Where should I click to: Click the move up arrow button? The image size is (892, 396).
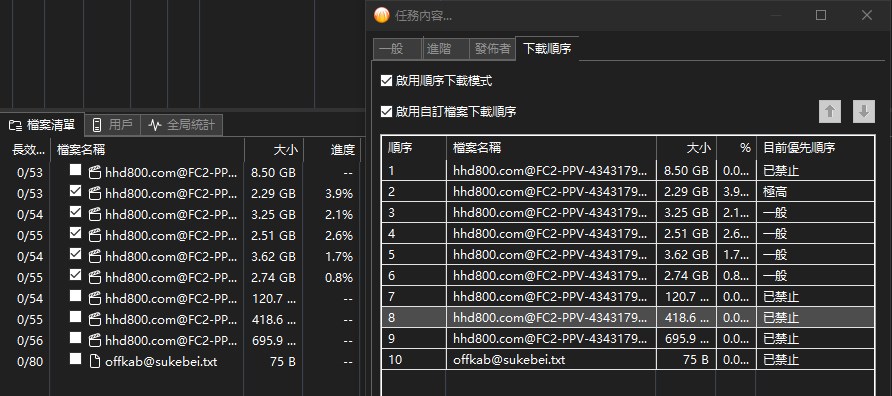coord(829,112)
